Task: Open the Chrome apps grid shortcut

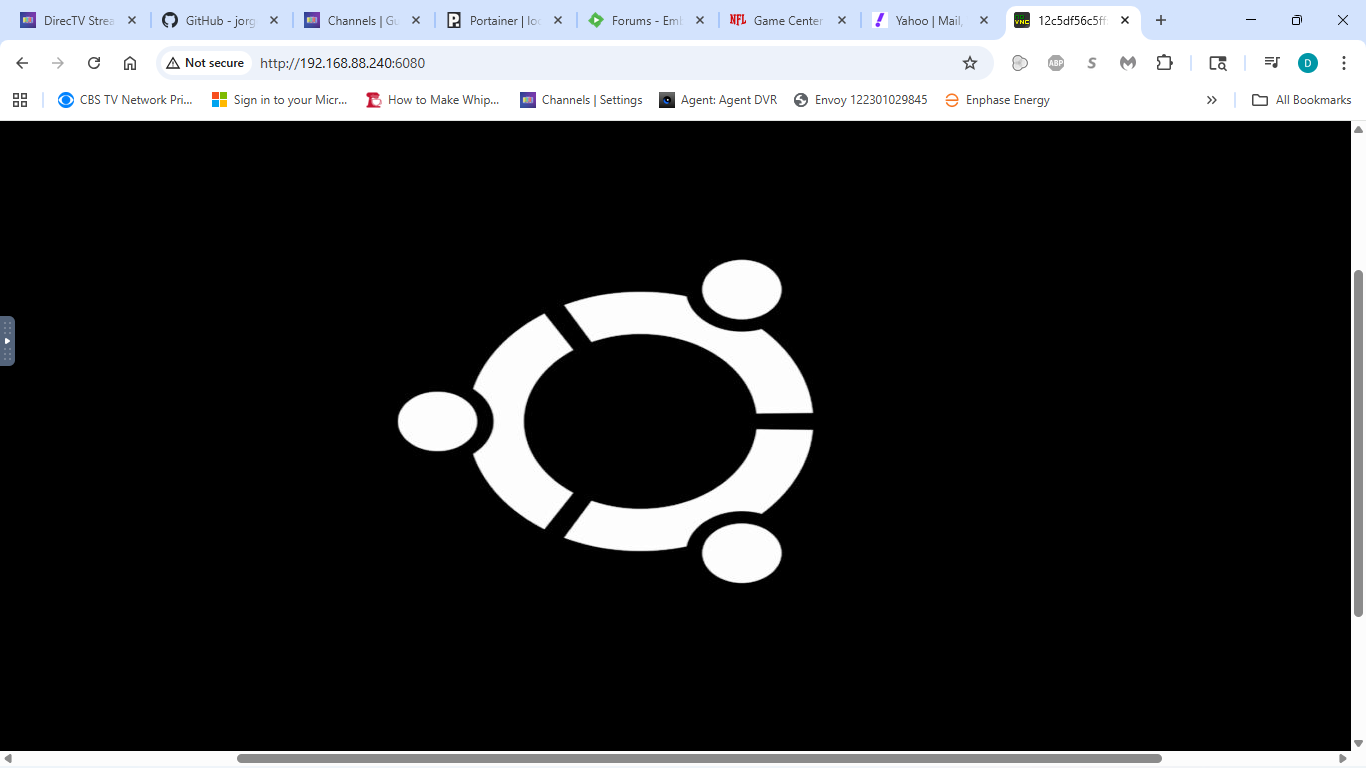Action: point(20,100)
